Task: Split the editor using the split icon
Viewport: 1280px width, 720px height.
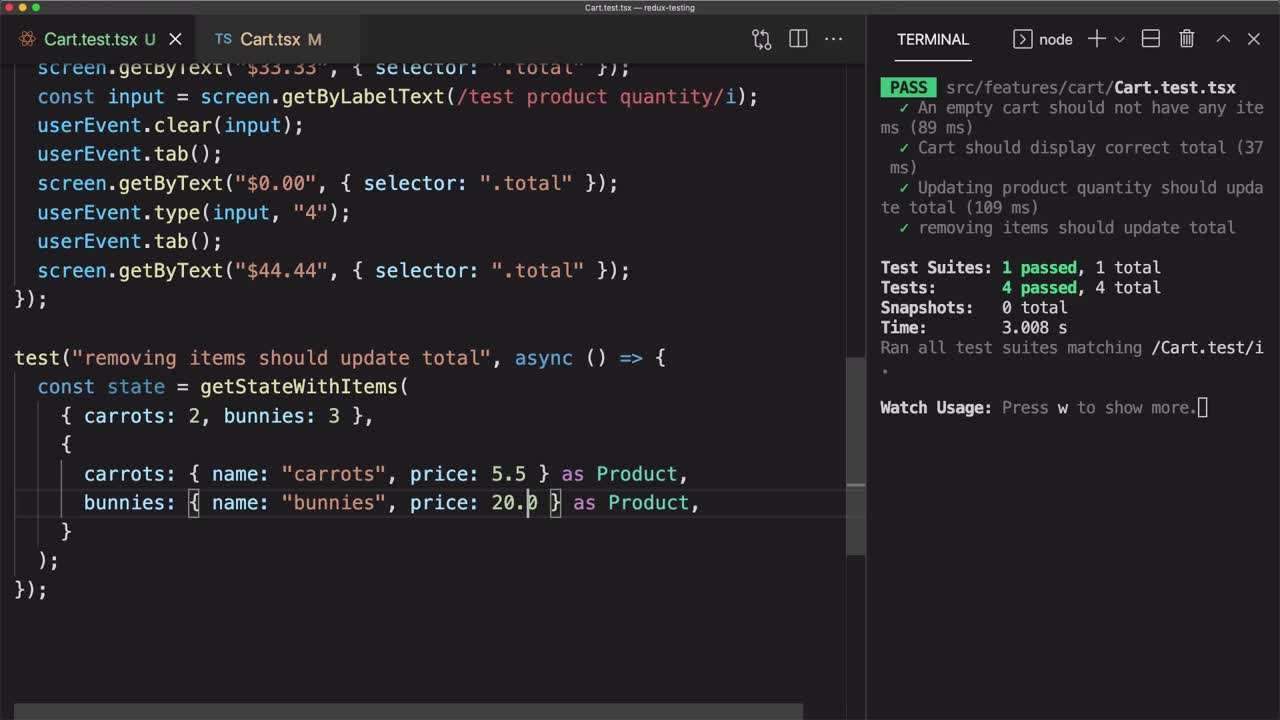Action: click(798, 39)
